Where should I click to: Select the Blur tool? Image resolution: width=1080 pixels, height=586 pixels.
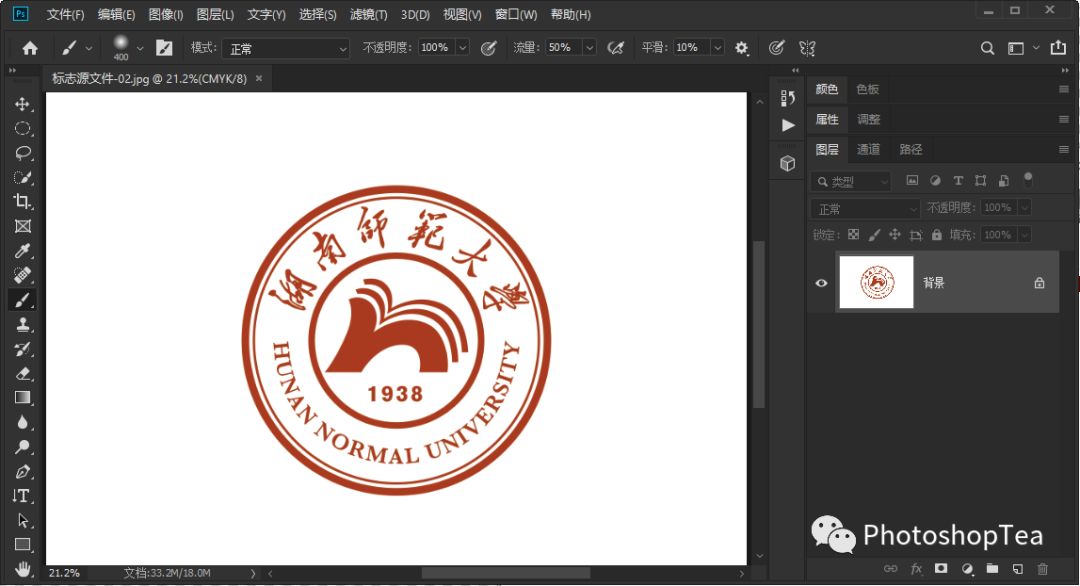coord(22,423)
